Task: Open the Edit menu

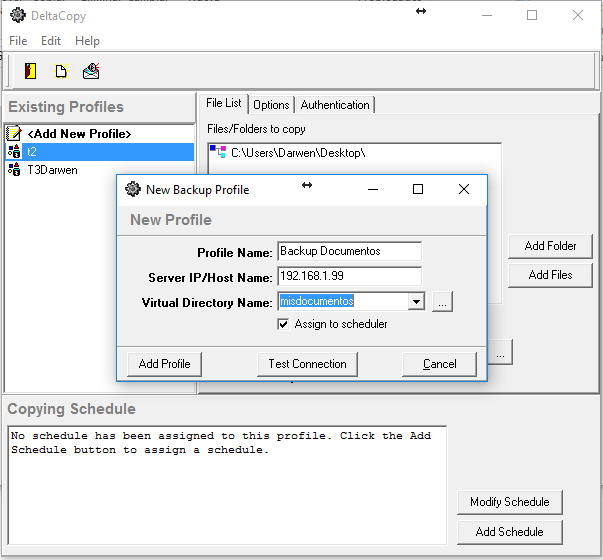Action: [51, 41]
